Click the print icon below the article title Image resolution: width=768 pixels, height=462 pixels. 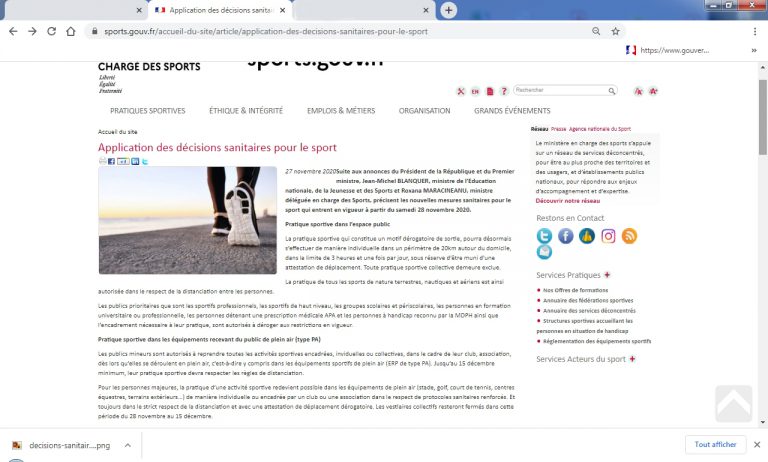[102, 161]
